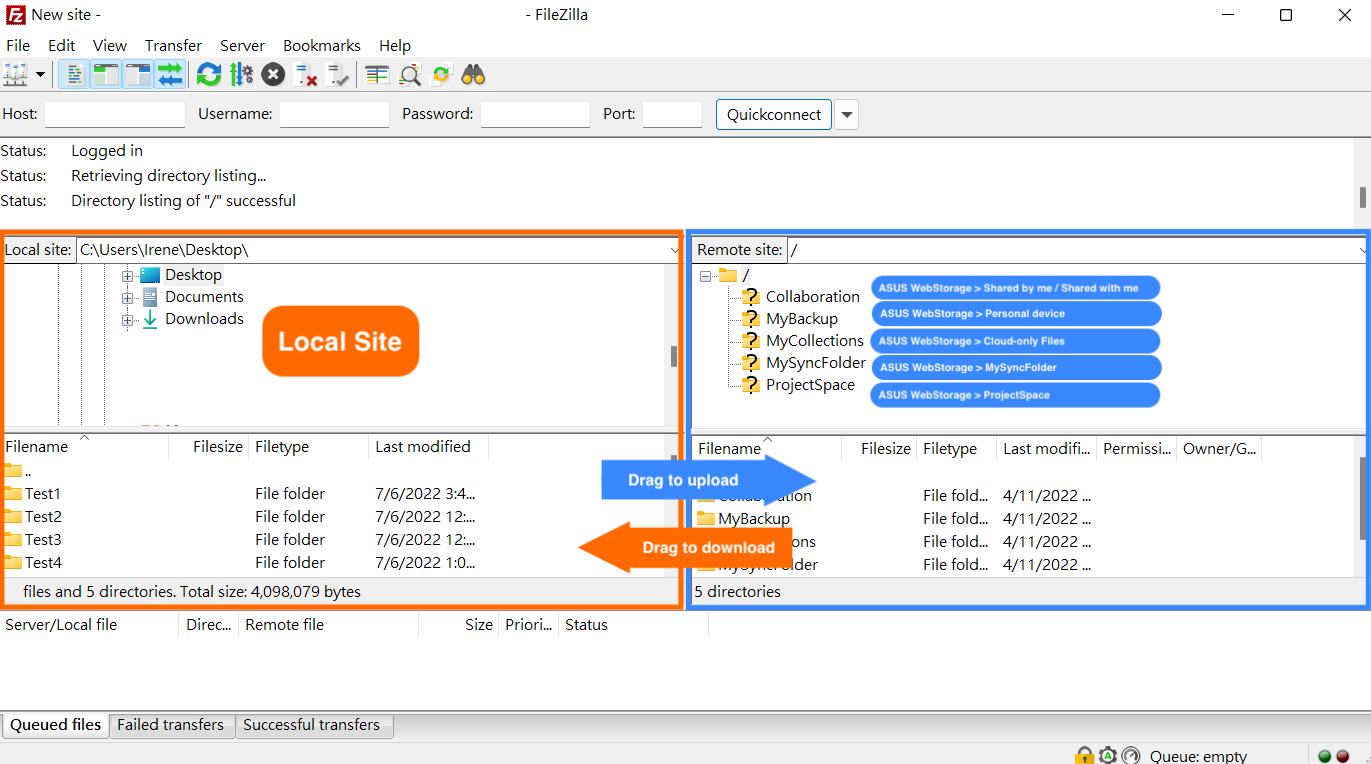Toggle remote directory tree display

tap(138, 74)
